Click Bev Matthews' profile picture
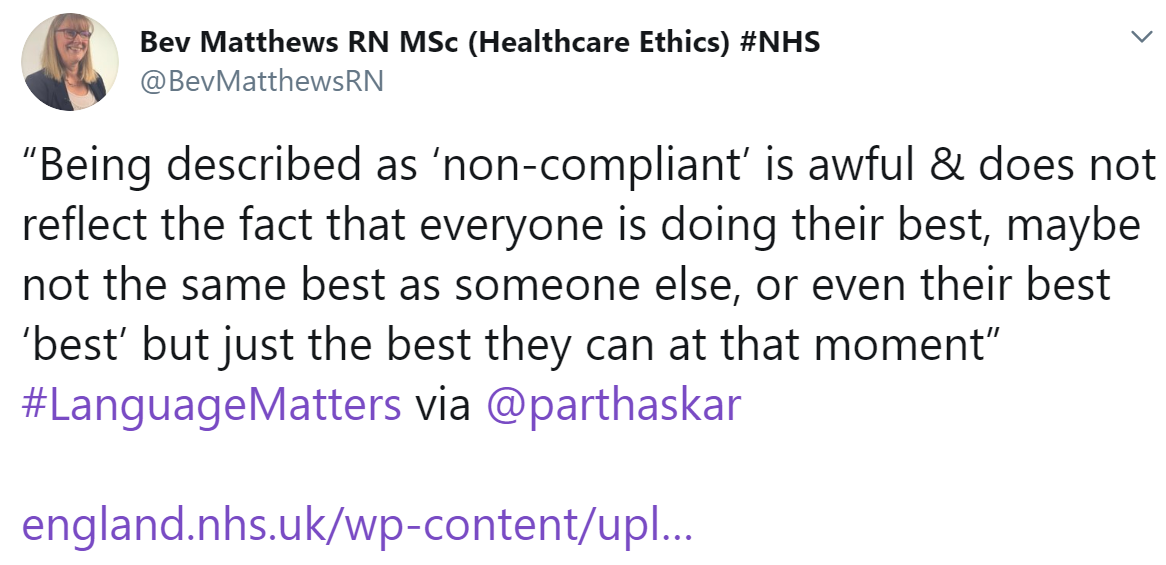1166x565 pixels. pyautogui.click(x=64, y=62)
